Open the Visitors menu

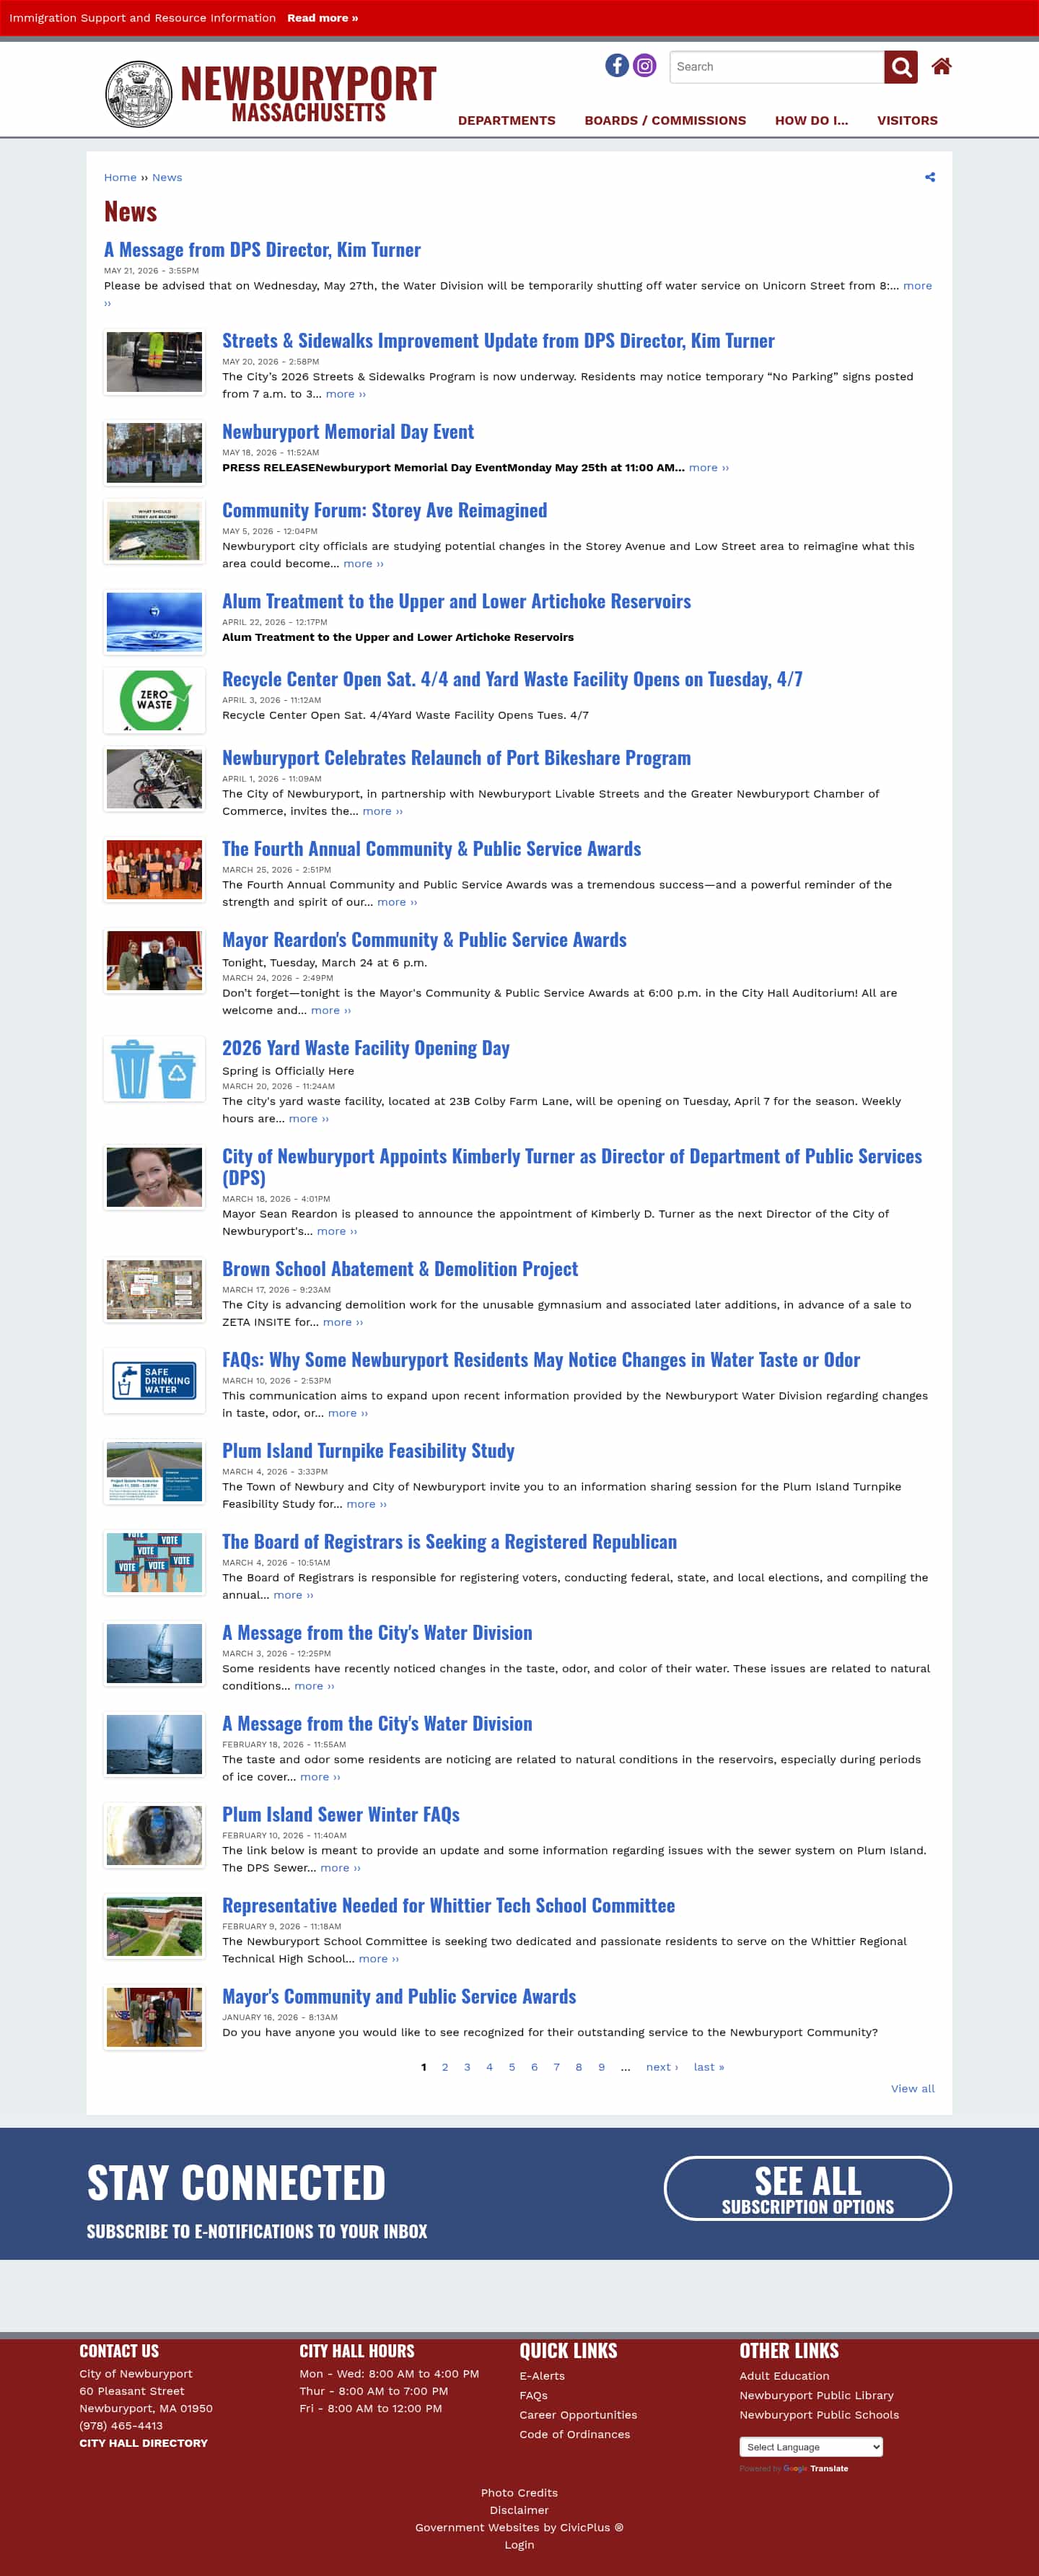[907, 120]
